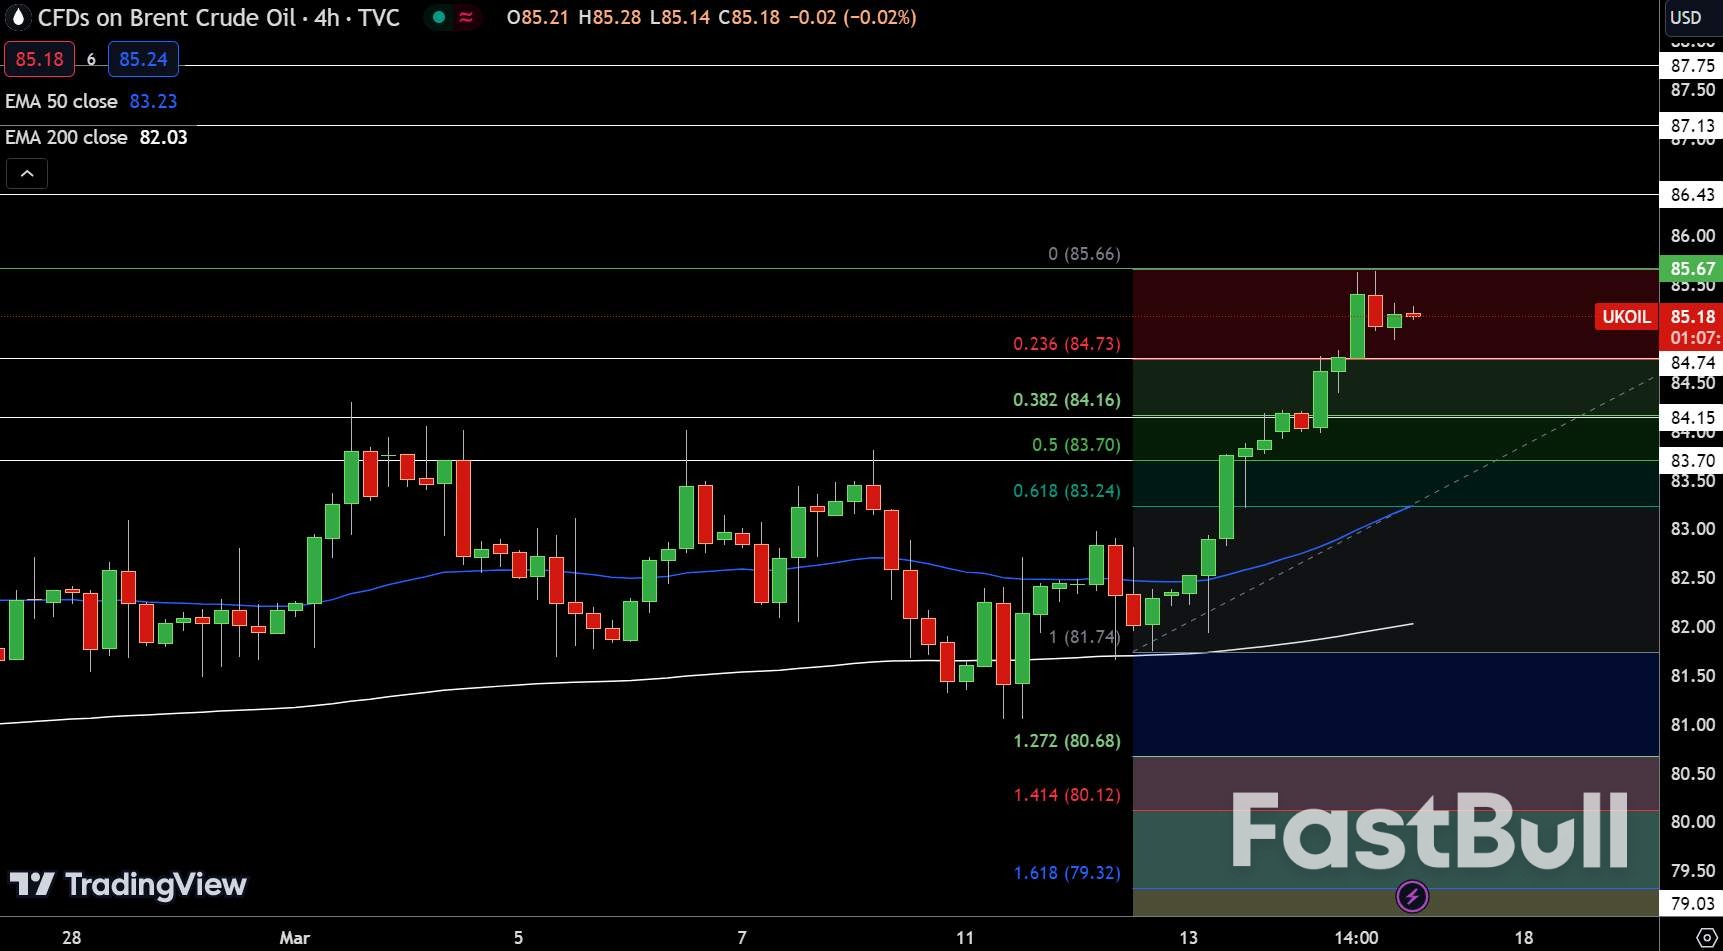Click the TVC exchange label
Image resolution: width=1723 pixels, height=951 pixels.
click(379, 17)
